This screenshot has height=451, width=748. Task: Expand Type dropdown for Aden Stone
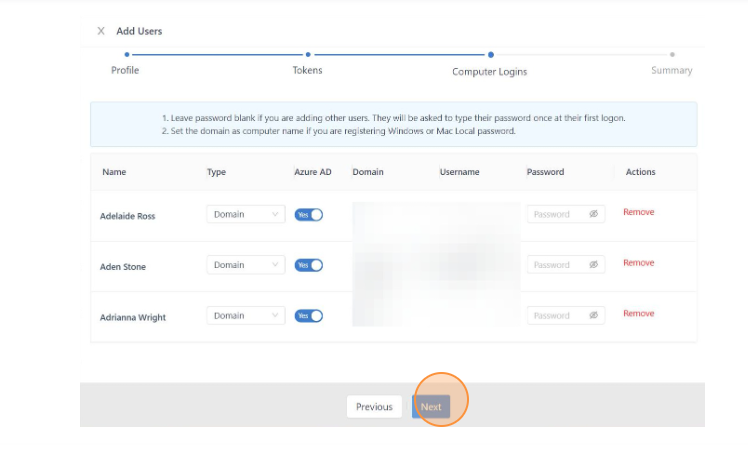(245, 265)
